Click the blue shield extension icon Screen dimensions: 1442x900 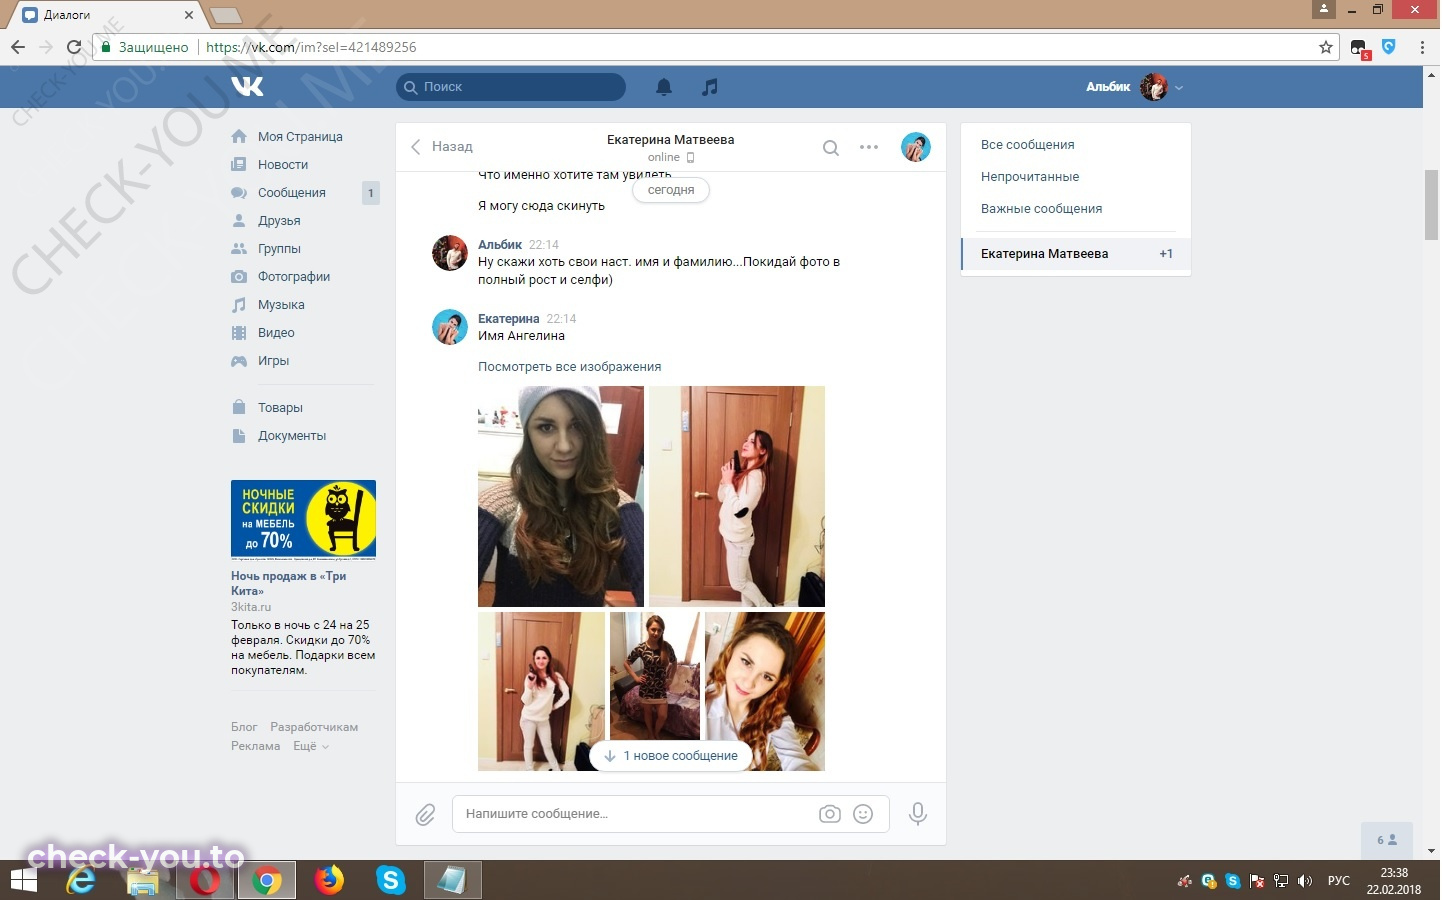pos(1389,46)
